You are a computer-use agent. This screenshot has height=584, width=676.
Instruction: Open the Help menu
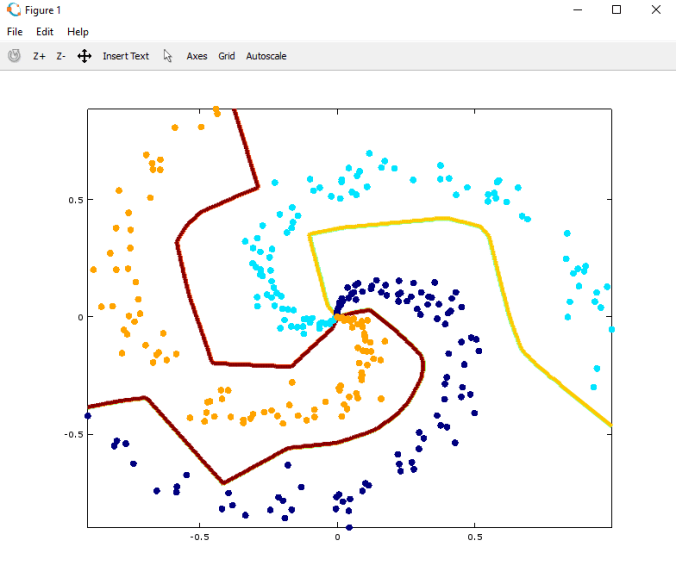pos(78,32)
